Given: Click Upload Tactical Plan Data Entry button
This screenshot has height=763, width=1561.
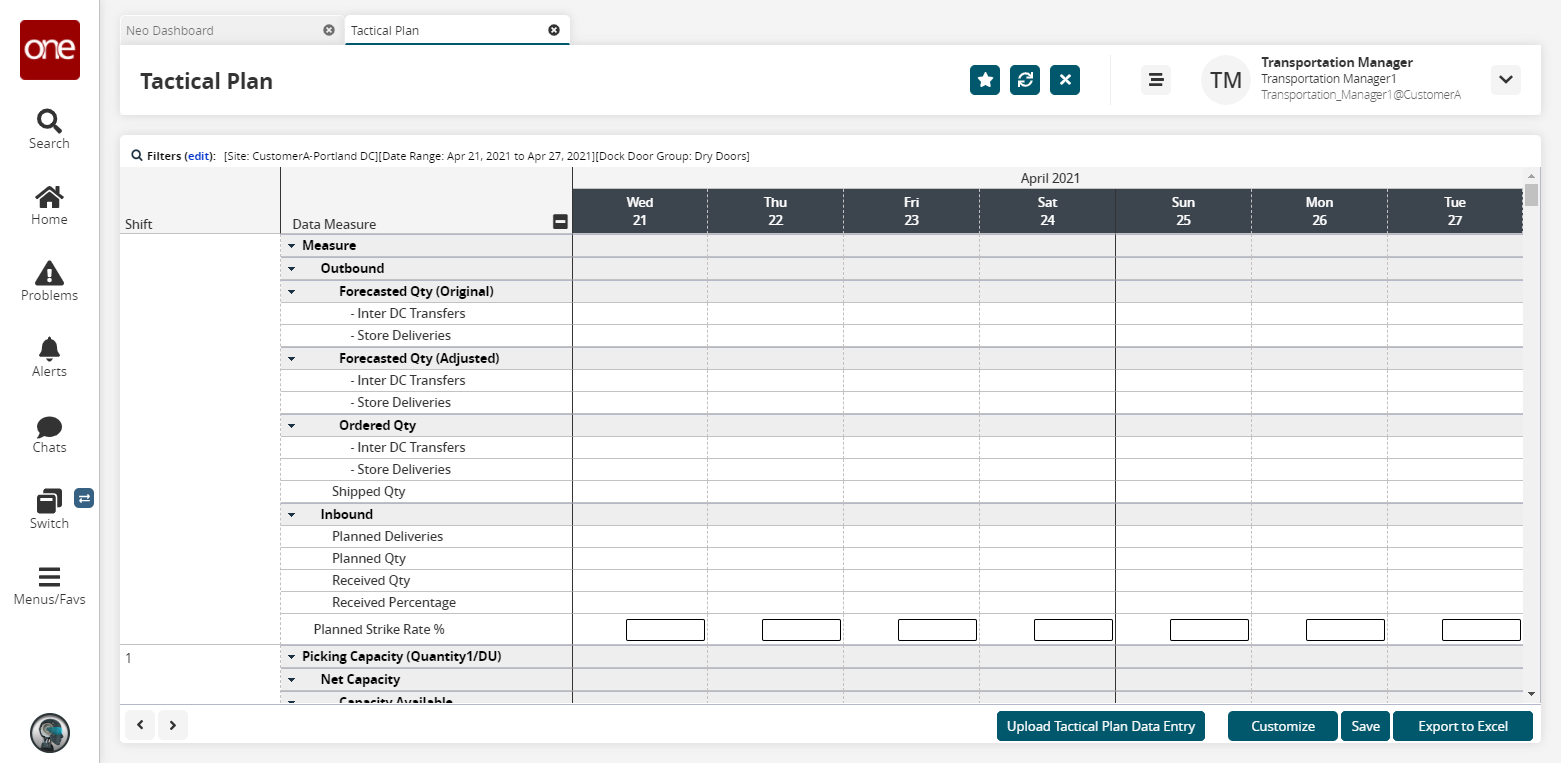Looking at the screenshot, I should tap(1100, 726).
